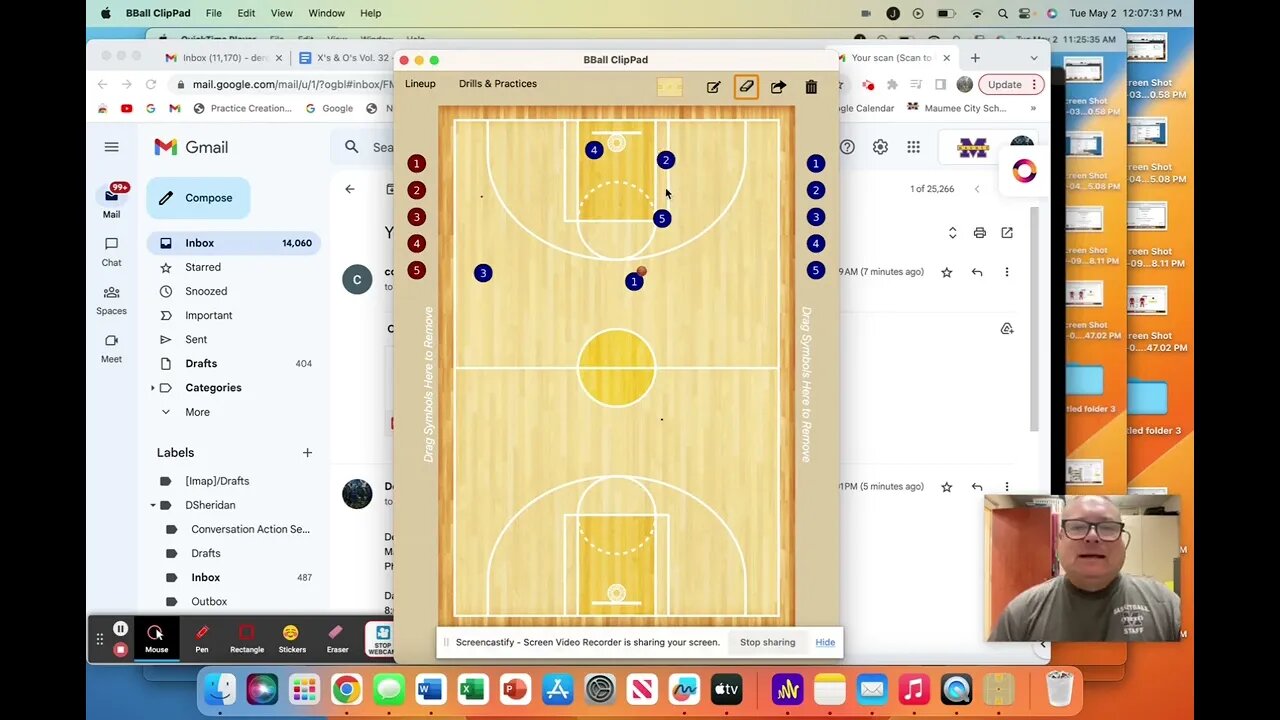Screen dimensions: 1280x720
Task: Pause the Screencastify recording
Action: (120, 629)
